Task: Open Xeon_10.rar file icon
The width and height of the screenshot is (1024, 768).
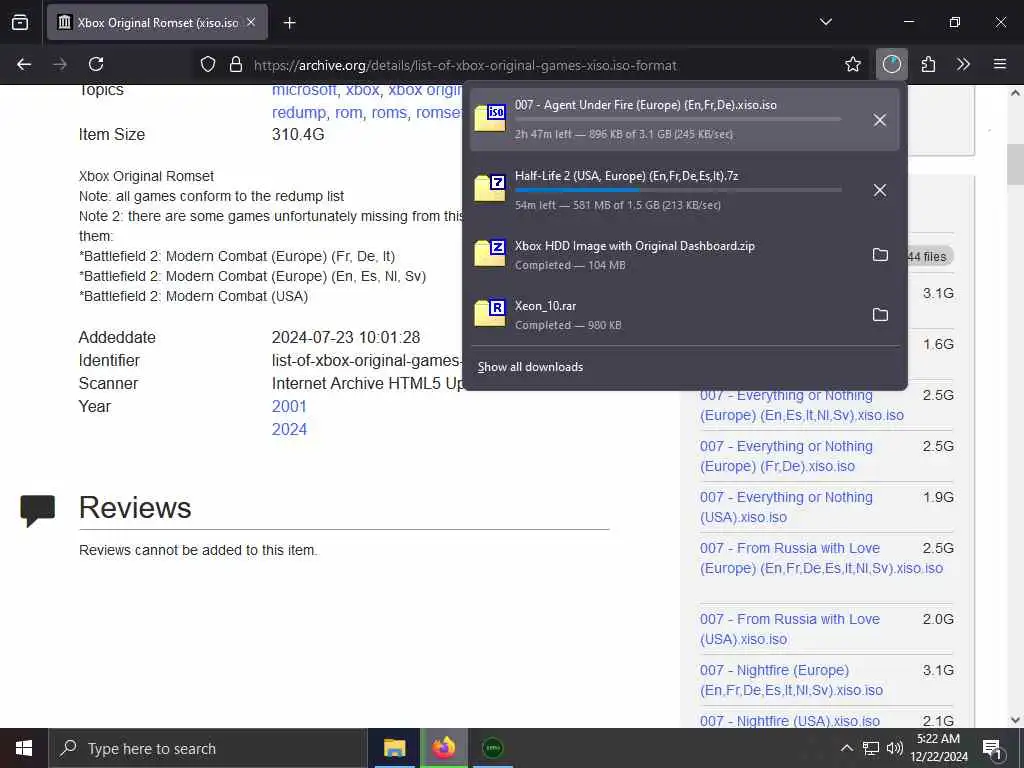Action: coord(490,313)
